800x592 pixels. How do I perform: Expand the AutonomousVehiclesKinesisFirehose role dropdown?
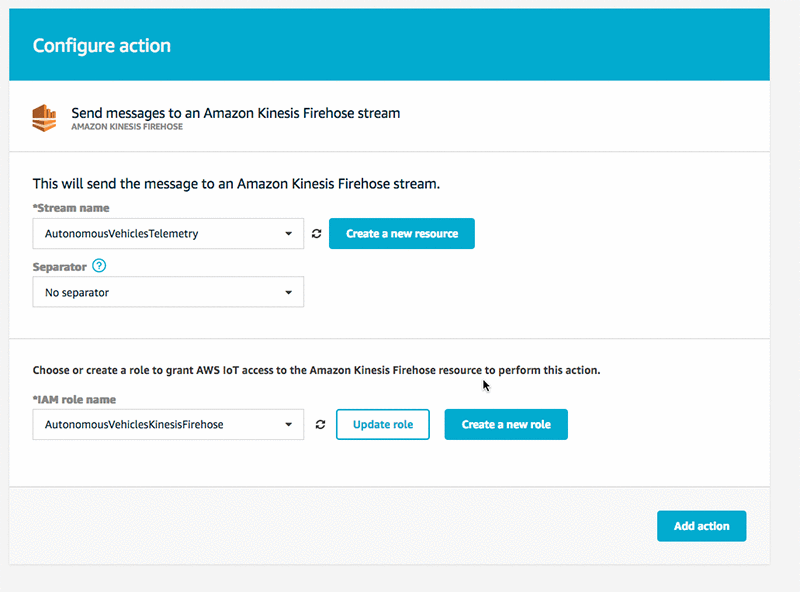click(168, 424)
